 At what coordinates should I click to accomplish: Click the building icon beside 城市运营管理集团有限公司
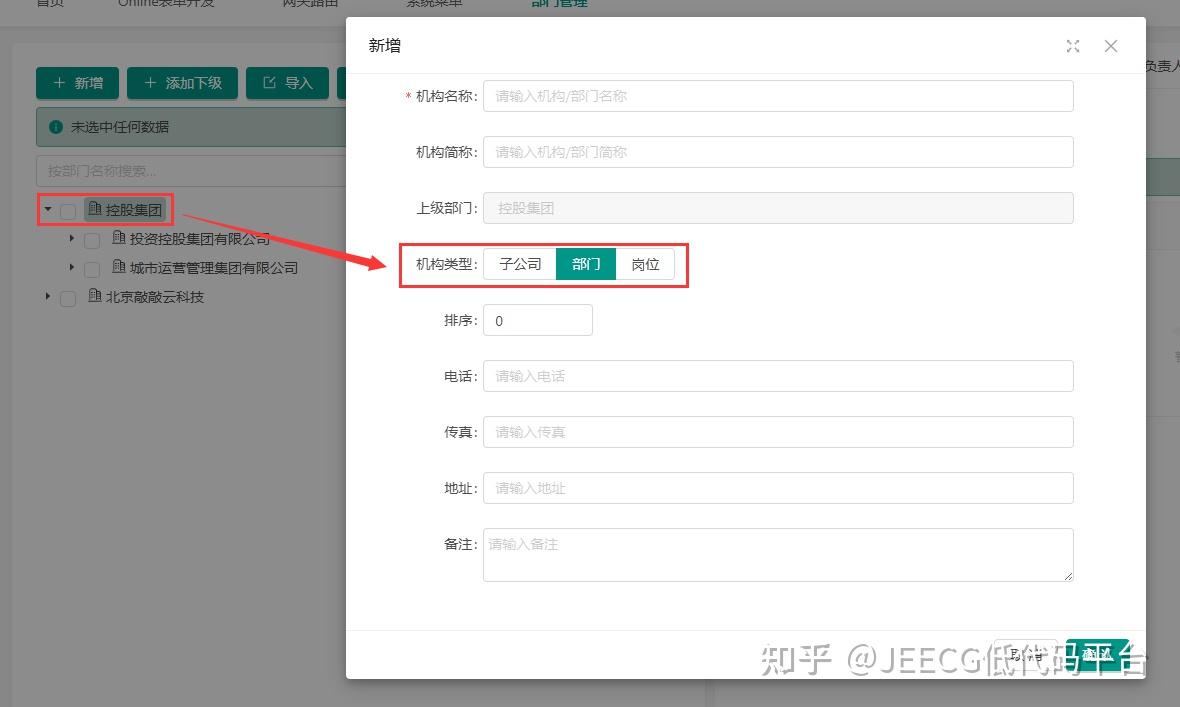tap(119, 267)
